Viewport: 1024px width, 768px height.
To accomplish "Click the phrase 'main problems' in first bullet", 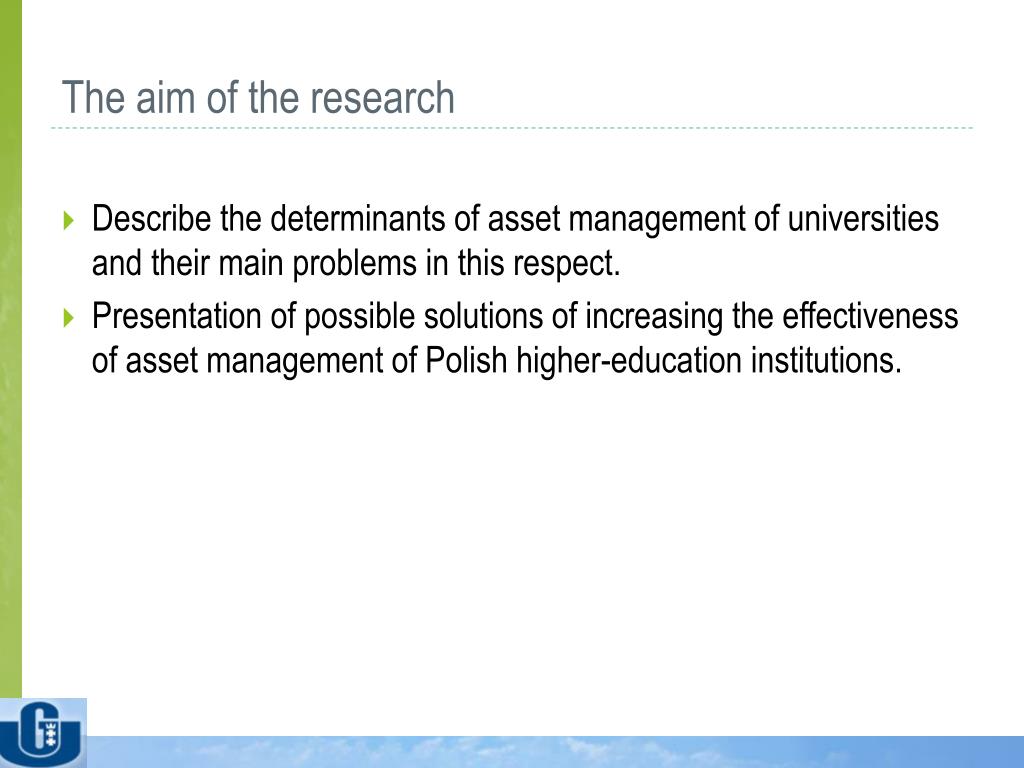I will [x=317, y=264].
